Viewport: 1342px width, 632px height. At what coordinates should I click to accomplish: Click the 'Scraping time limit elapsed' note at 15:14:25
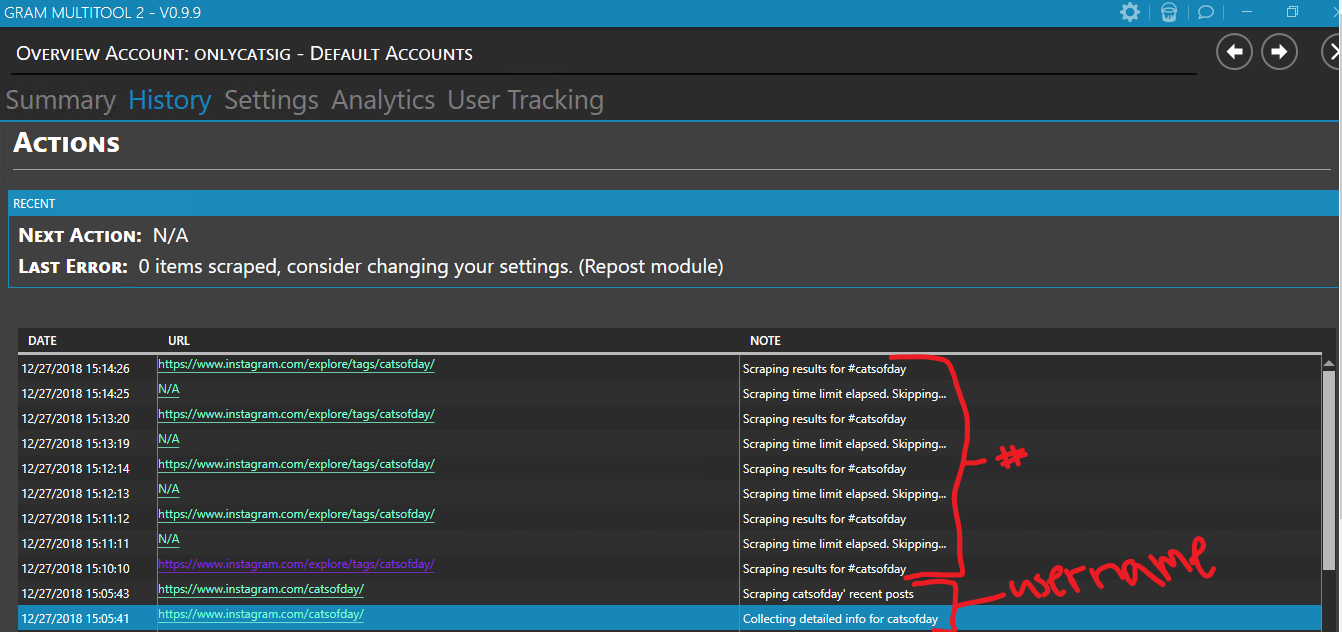844,394
